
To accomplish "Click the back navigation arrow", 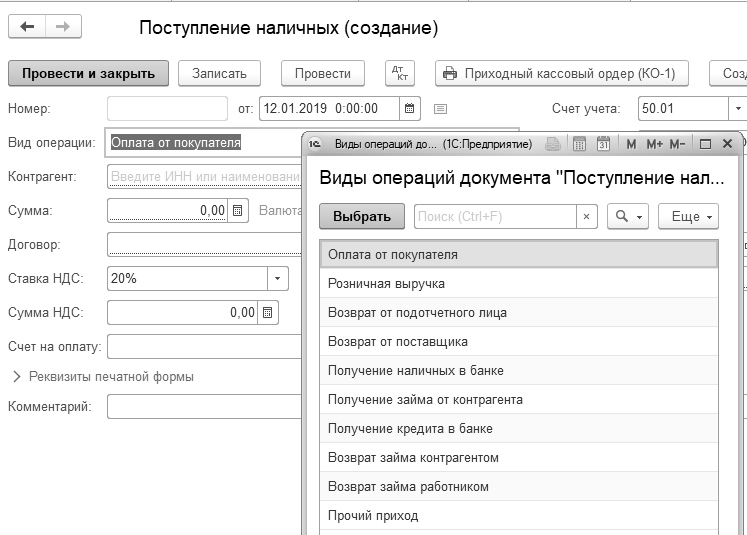I will click(27, 27).
